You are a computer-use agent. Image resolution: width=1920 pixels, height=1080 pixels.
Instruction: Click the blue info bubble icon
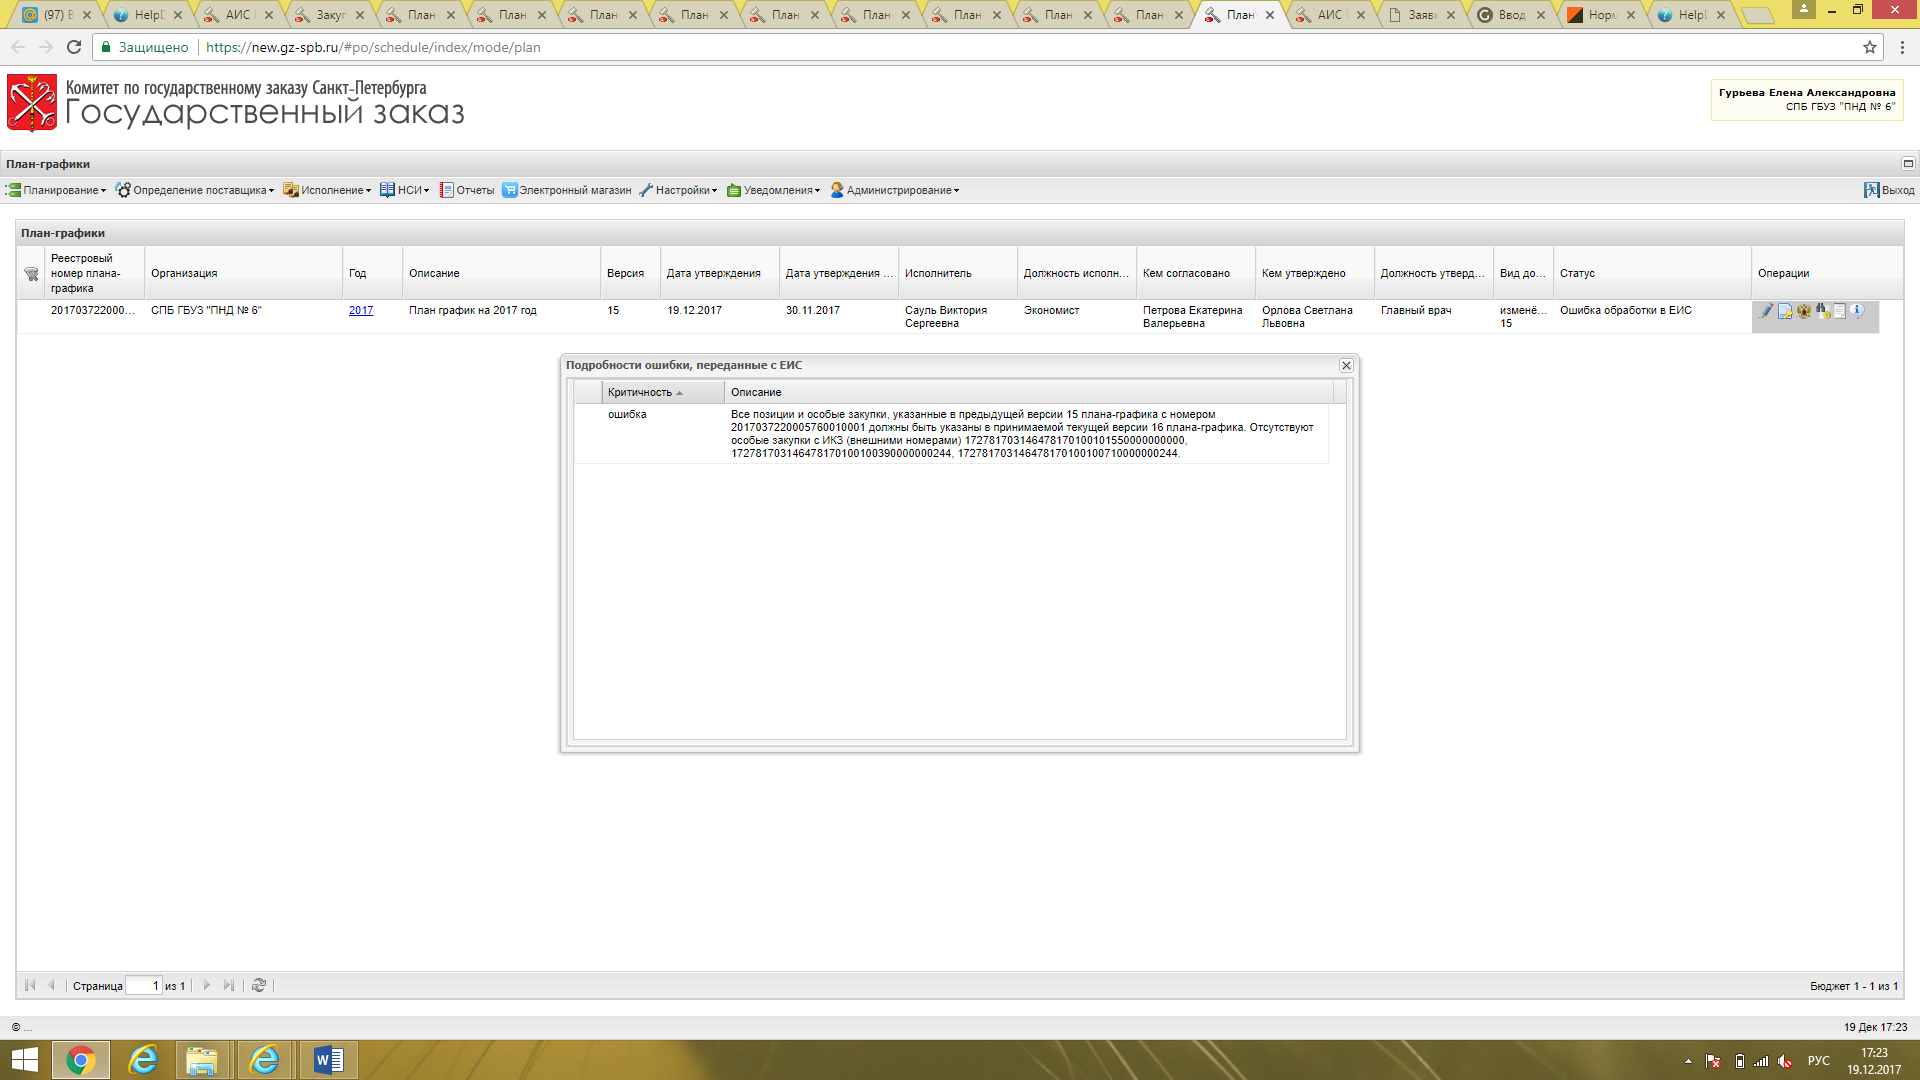(x=1857, y=311)
